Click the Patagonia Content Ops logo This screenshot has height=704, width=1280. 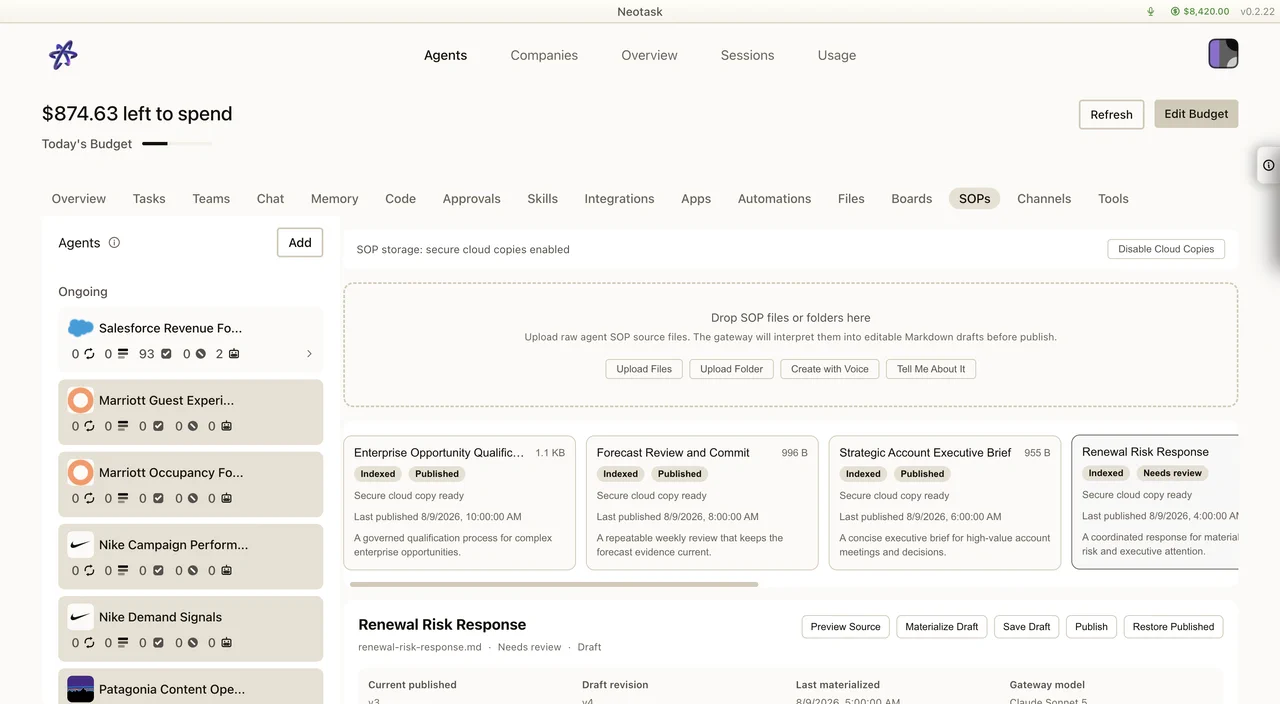coord(81,689)
